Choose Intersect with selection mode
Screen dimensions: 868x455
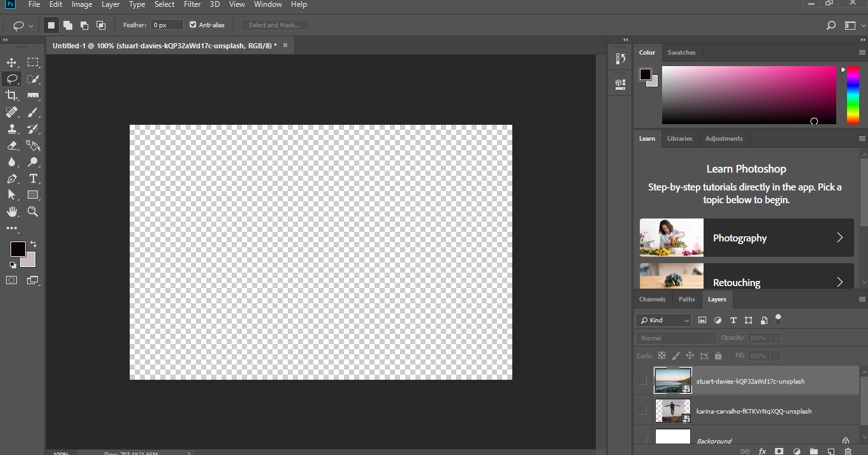tap(101, 25)
